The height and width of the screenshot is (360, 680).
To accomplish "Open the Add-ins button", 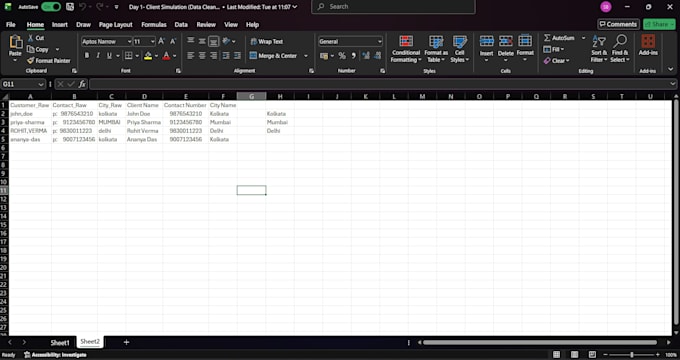I will tap(648, 45).
